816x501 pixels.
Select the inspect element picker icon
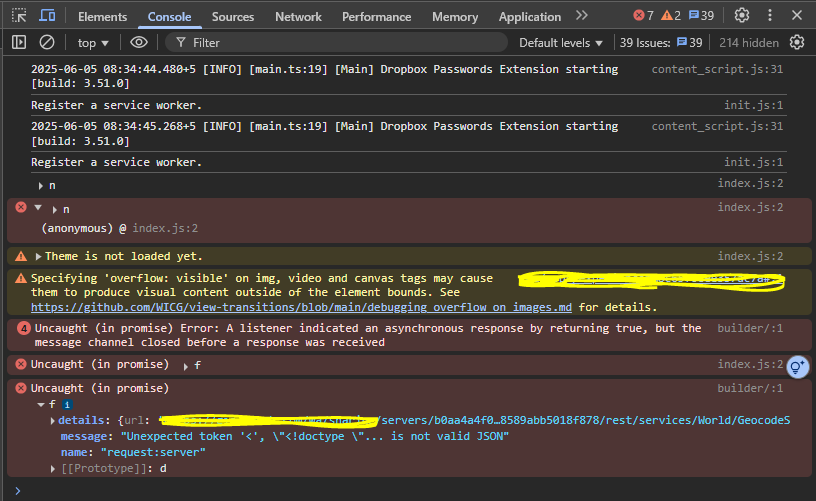tap(19, 16)
